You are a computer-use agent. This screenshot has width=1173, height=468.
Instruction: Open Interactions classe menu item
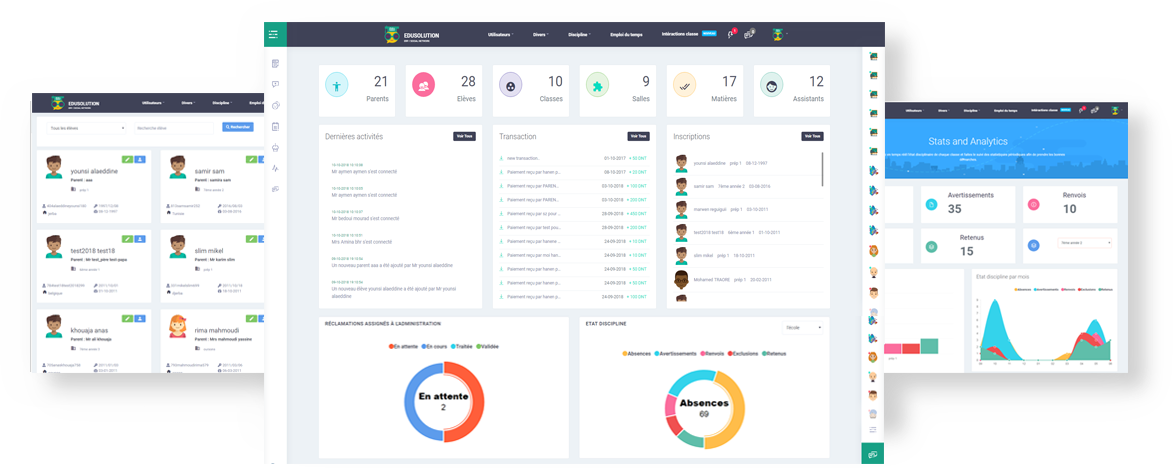(686, 34)
